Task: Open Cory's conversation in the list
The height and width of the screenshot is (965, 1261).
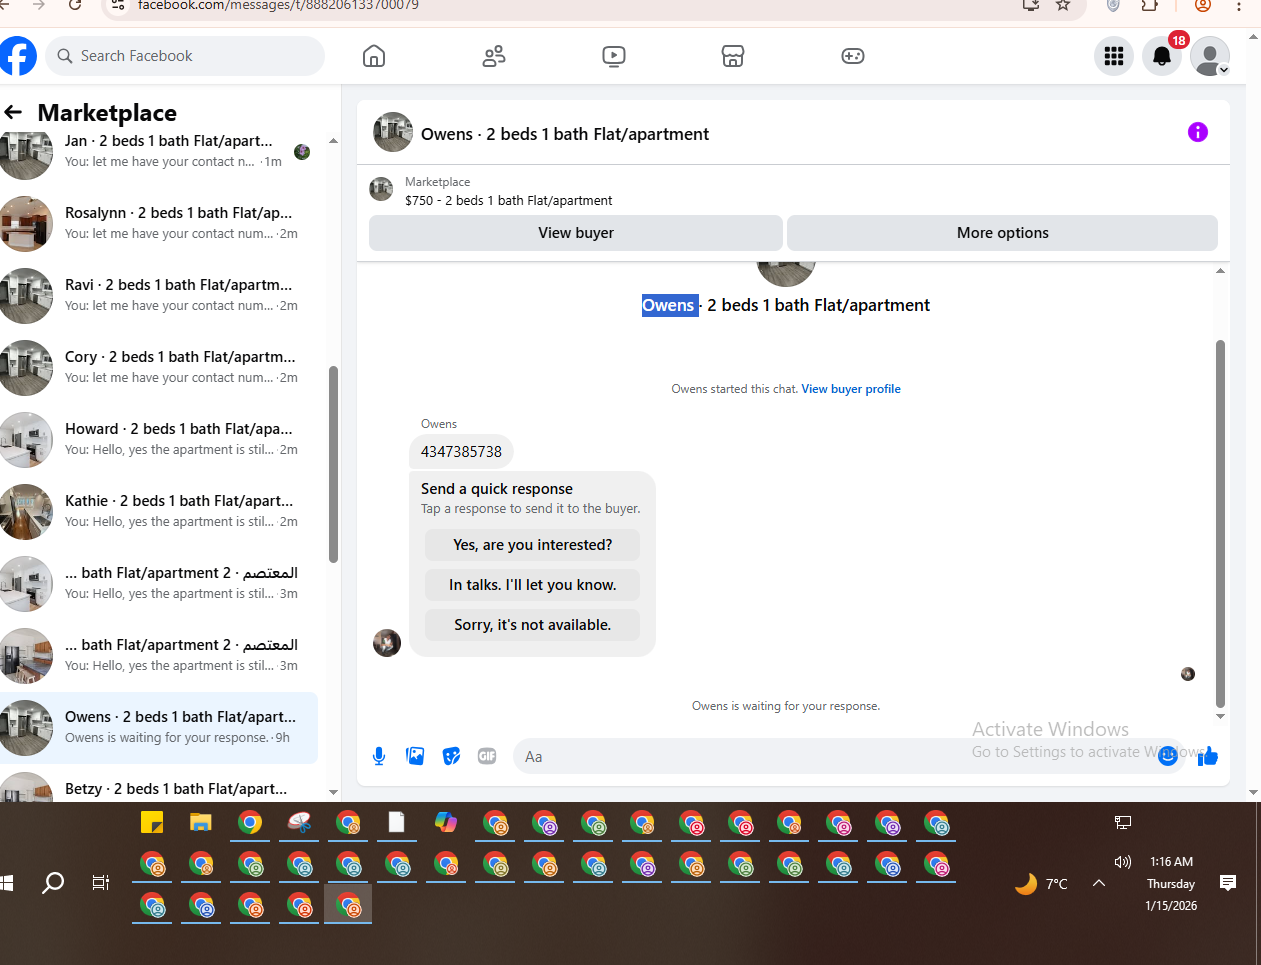Action: 159,367
